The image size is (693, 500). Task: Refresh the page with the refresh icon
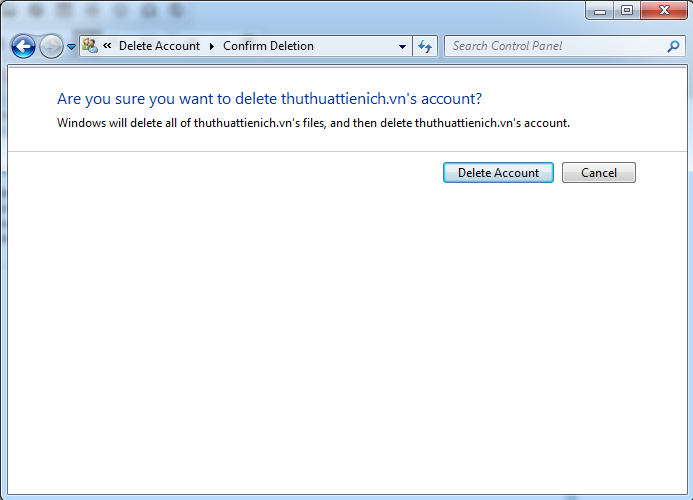(x=425, y=46)
